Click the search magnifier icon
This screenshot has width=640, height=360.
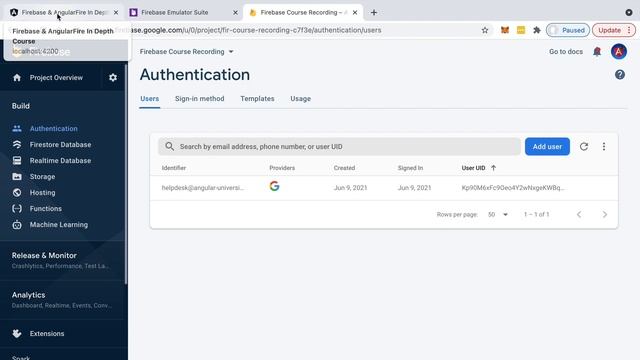coord(169,146)
